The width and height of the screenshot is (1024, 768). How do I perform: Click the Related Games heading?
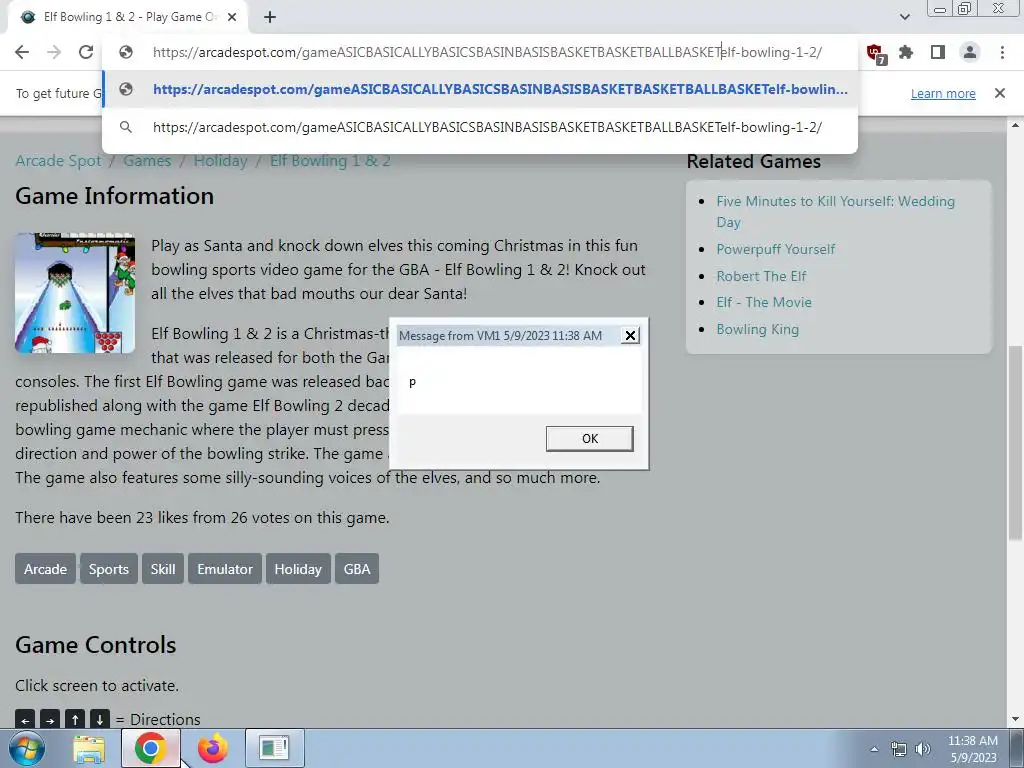click(754, 161)
